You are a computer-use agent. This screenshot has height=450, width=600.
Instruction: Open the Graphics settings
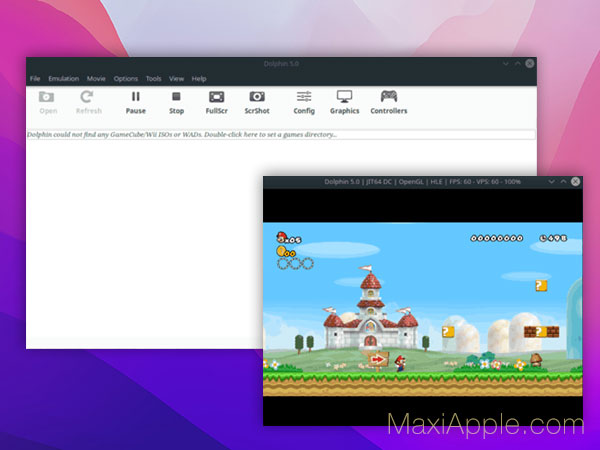[x=344, y=102]
